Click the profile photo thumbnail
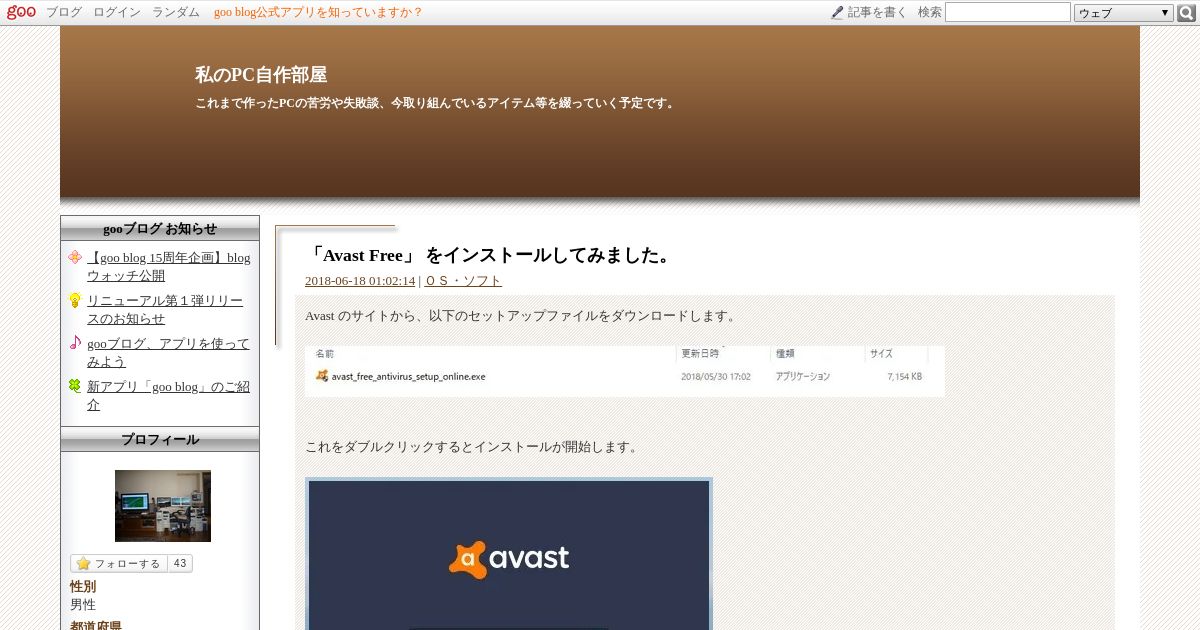1200x630 pixels. tap(163, 506)
